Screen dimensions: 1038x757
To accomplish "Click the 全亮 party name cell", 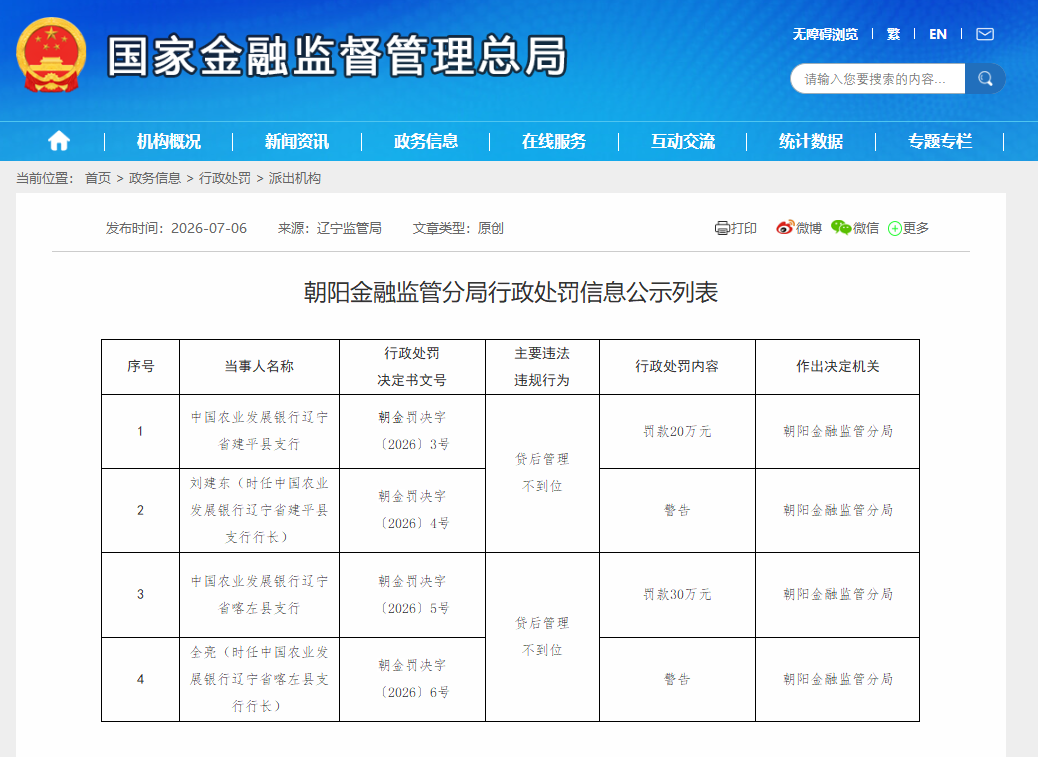I will point(260,679).
